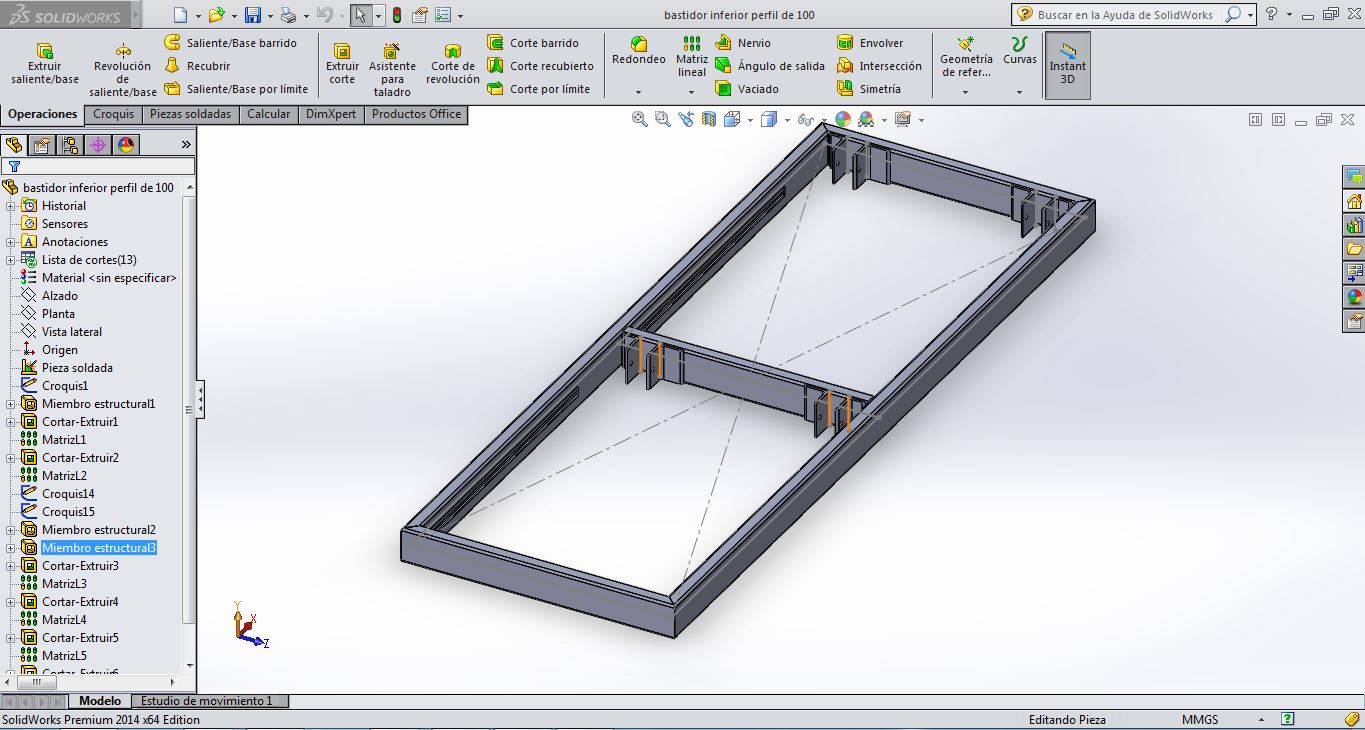This screenshot has height=730, width=1365.
Task: Select Cortar-Extruir4 in feature tree
Action: (80, 602)
